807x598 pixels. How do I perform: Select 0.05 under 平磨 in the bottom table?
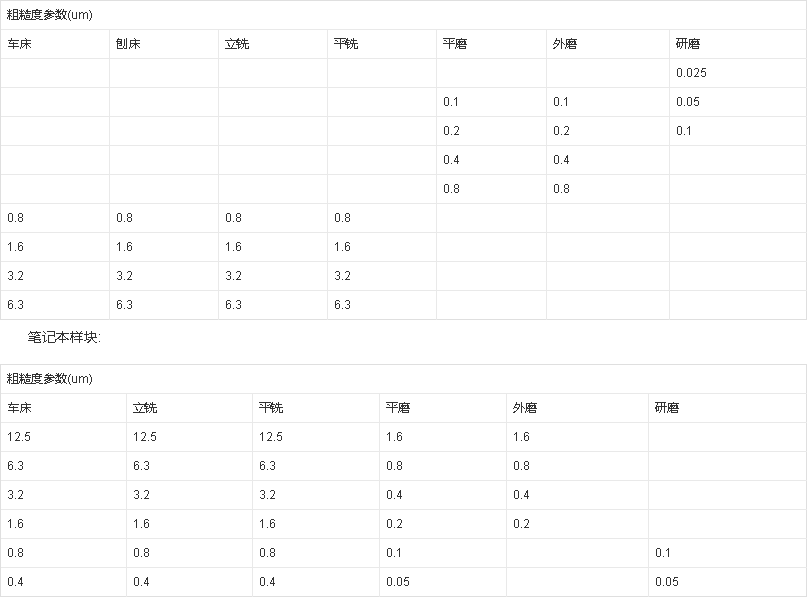(397, 582)
